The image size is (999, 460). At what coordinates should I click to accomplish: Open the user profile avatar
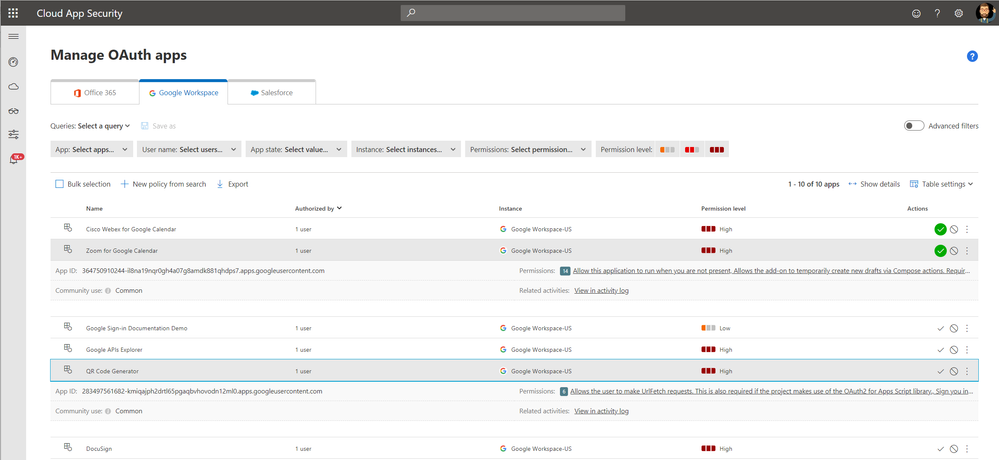[984, 13]
